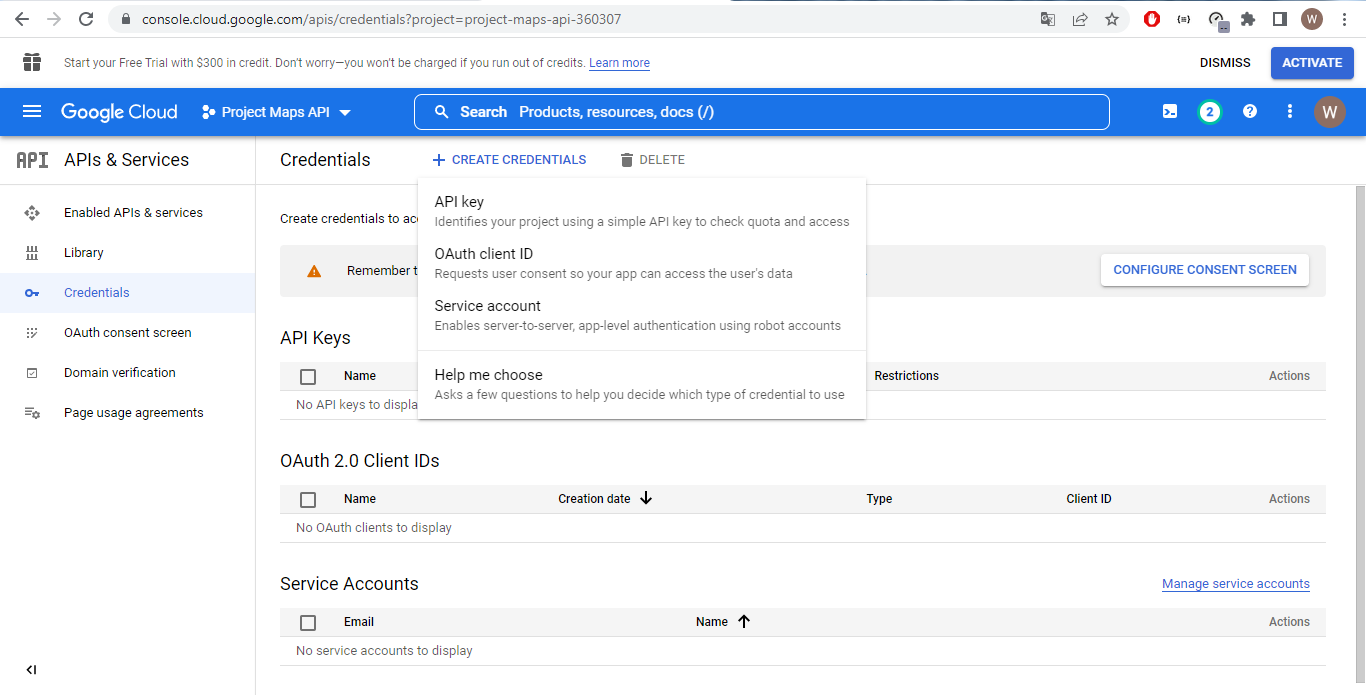Click the Library sidebar icon
The height and width of the screenshot is (695, 1366).
[x=32, y=253]
